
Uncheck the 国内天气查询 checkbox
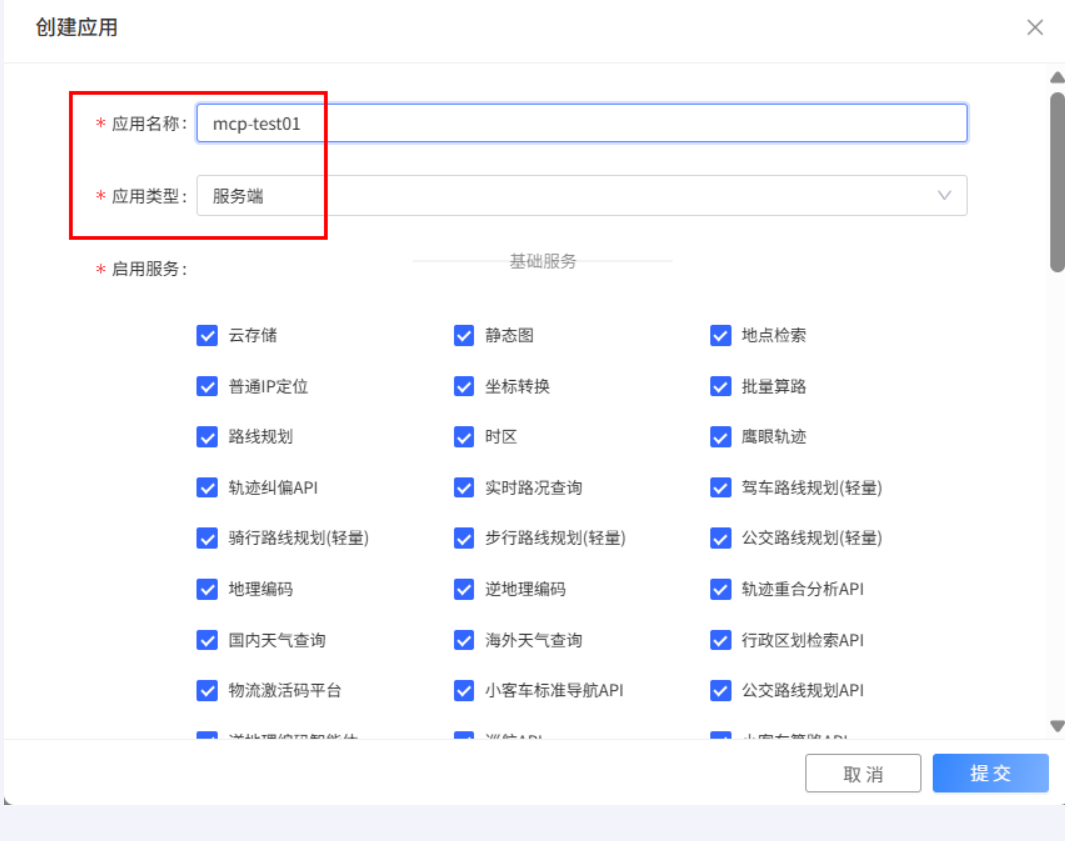(207, 640)
